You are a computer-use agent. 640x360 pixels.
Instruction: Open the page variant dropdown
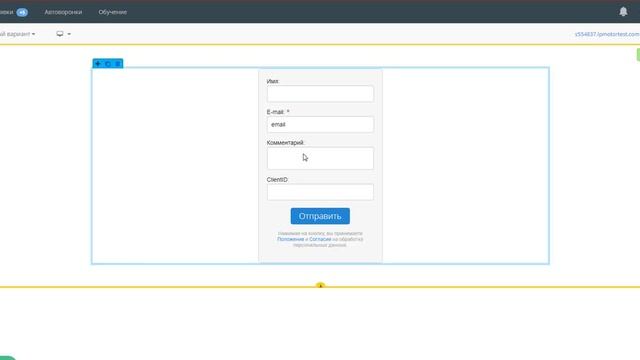tap(17, 34)
